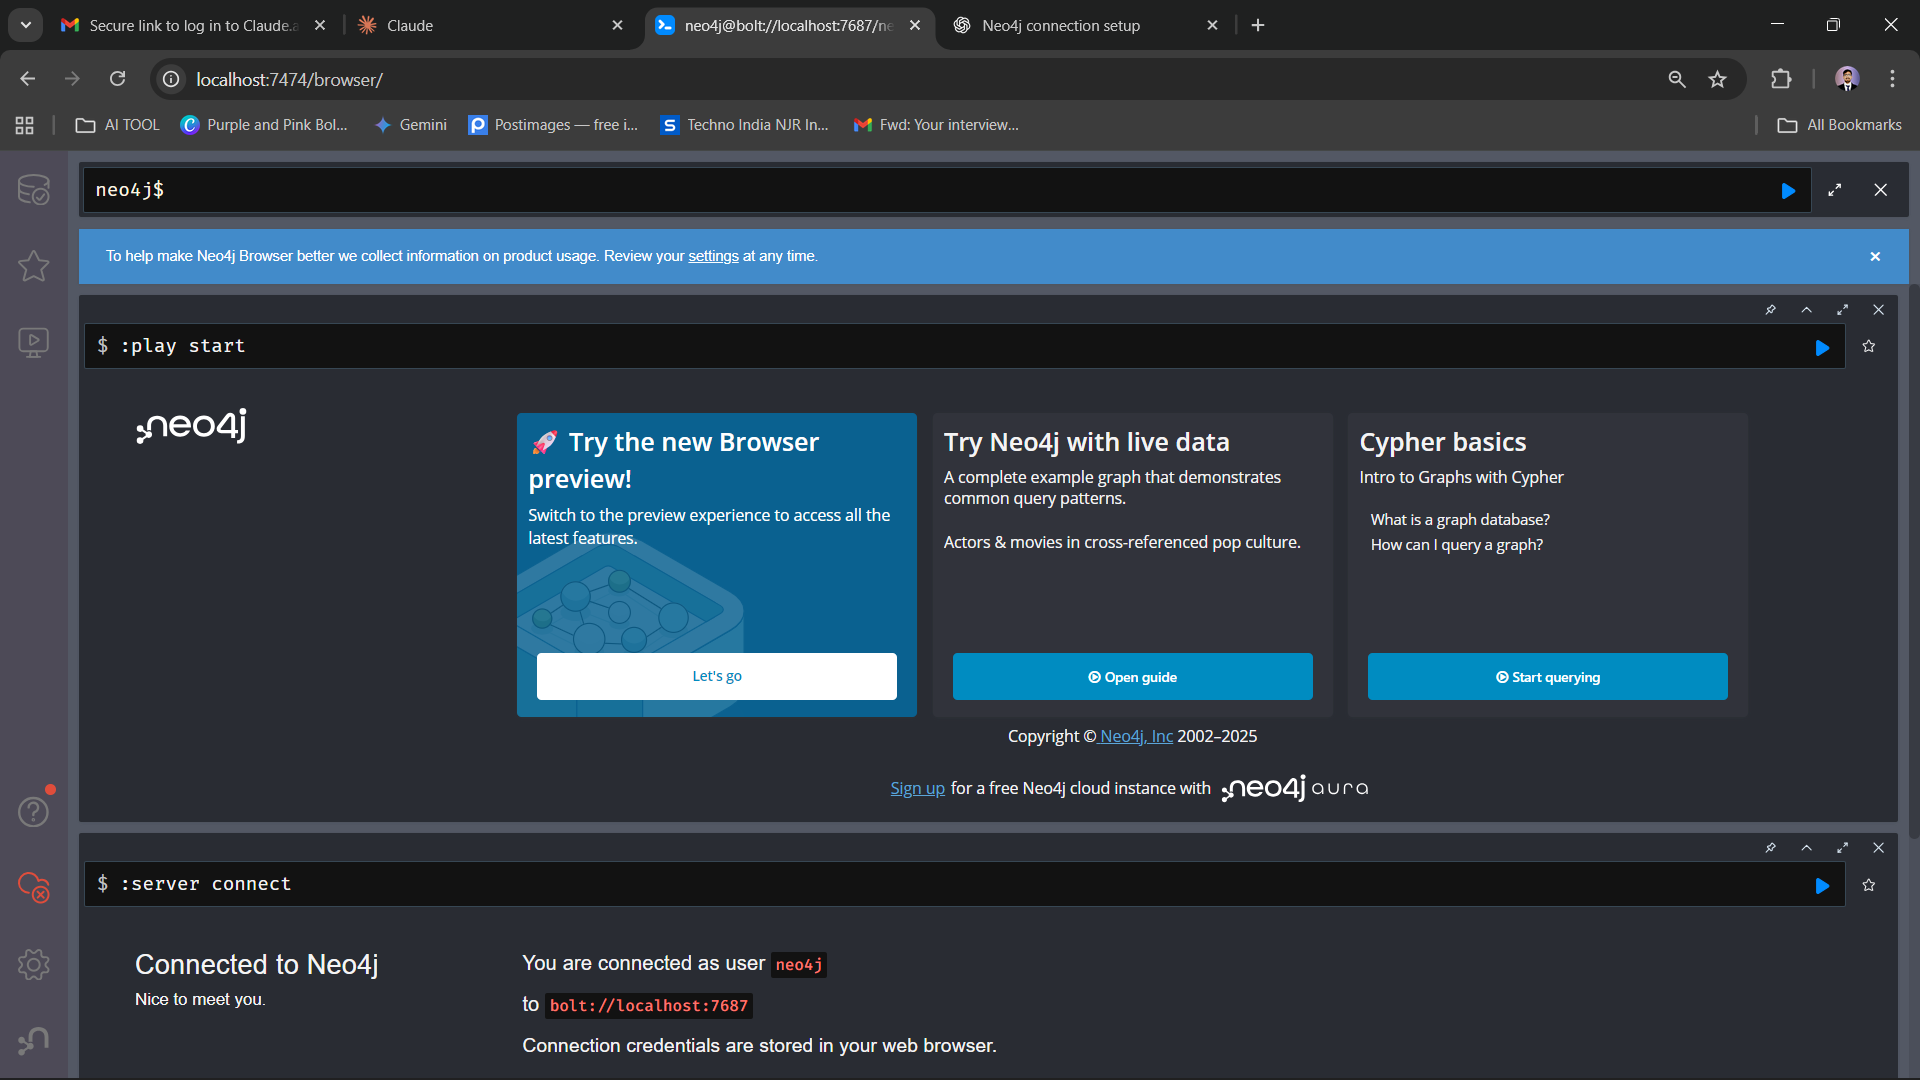Image resolution: width=1920 pixels, height=1080 pixels.
Task: Open the Techno India NJR bookmark
Action: point(745,125)
